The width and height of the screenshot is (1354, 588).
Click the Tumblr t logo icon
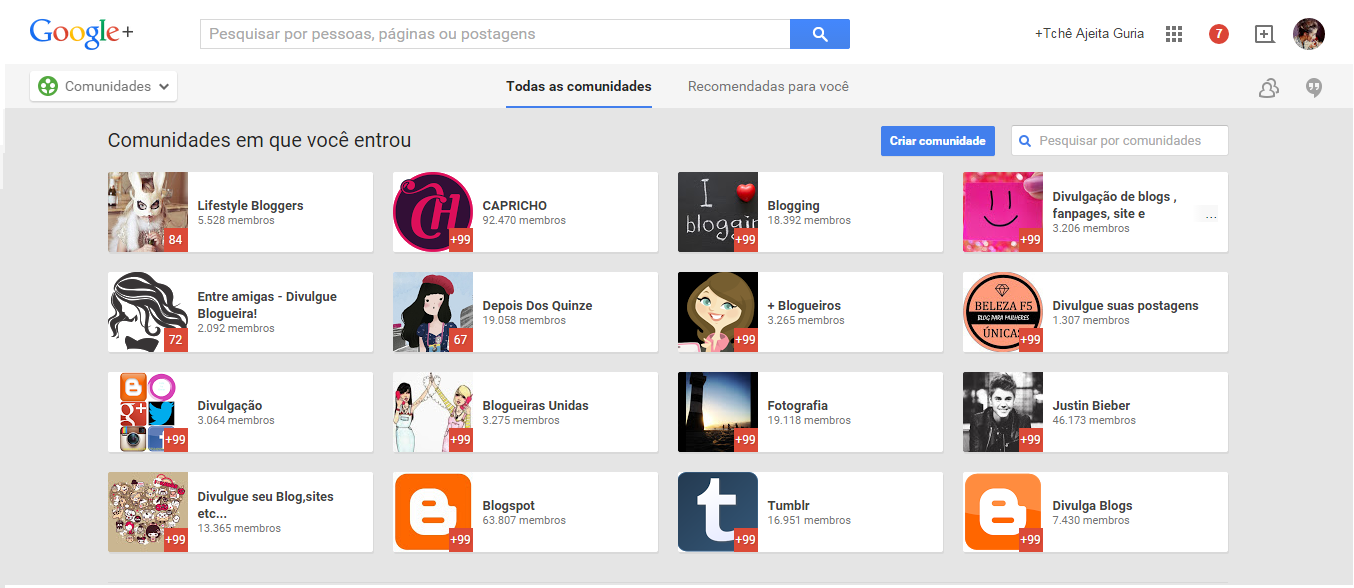point(718,512)
